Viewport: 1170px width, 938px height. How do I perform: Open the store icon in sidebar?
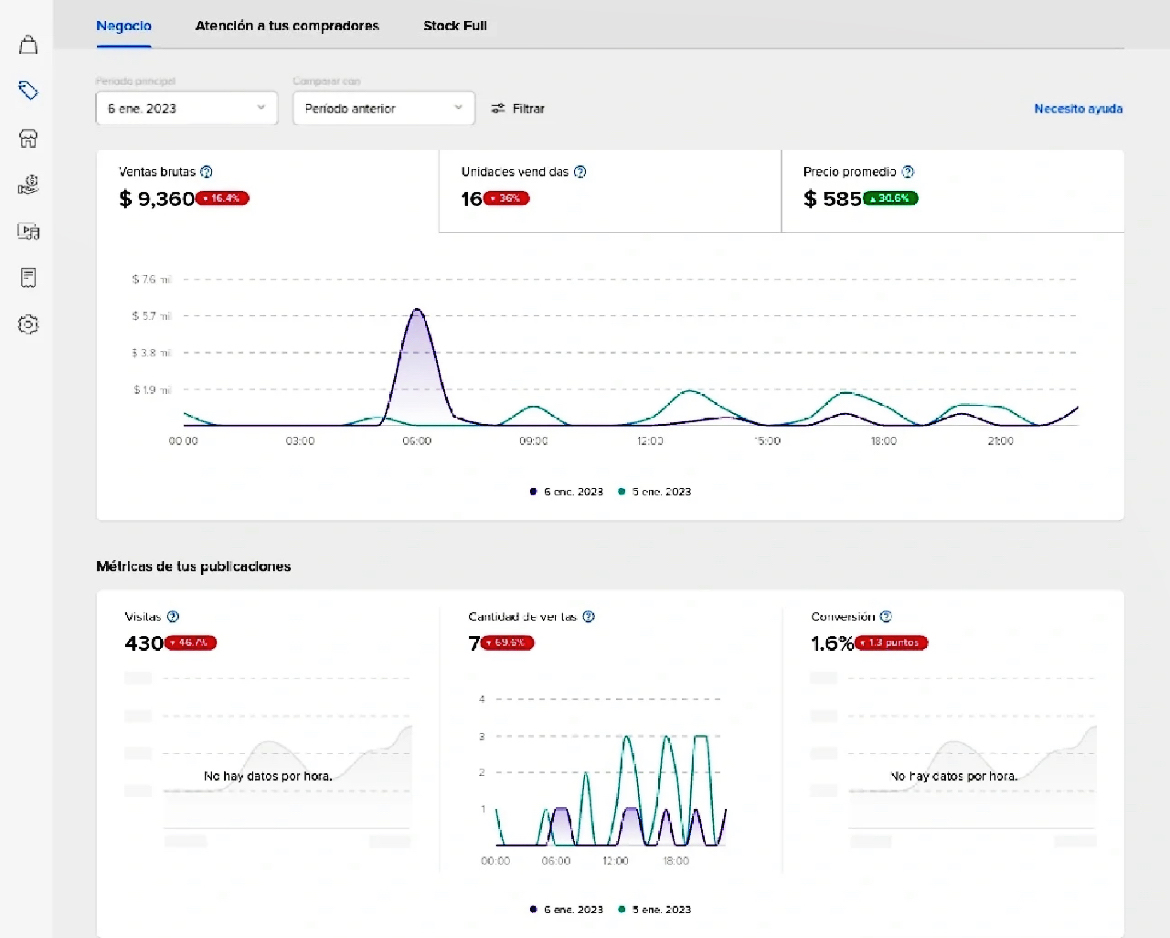pos(28,138)
